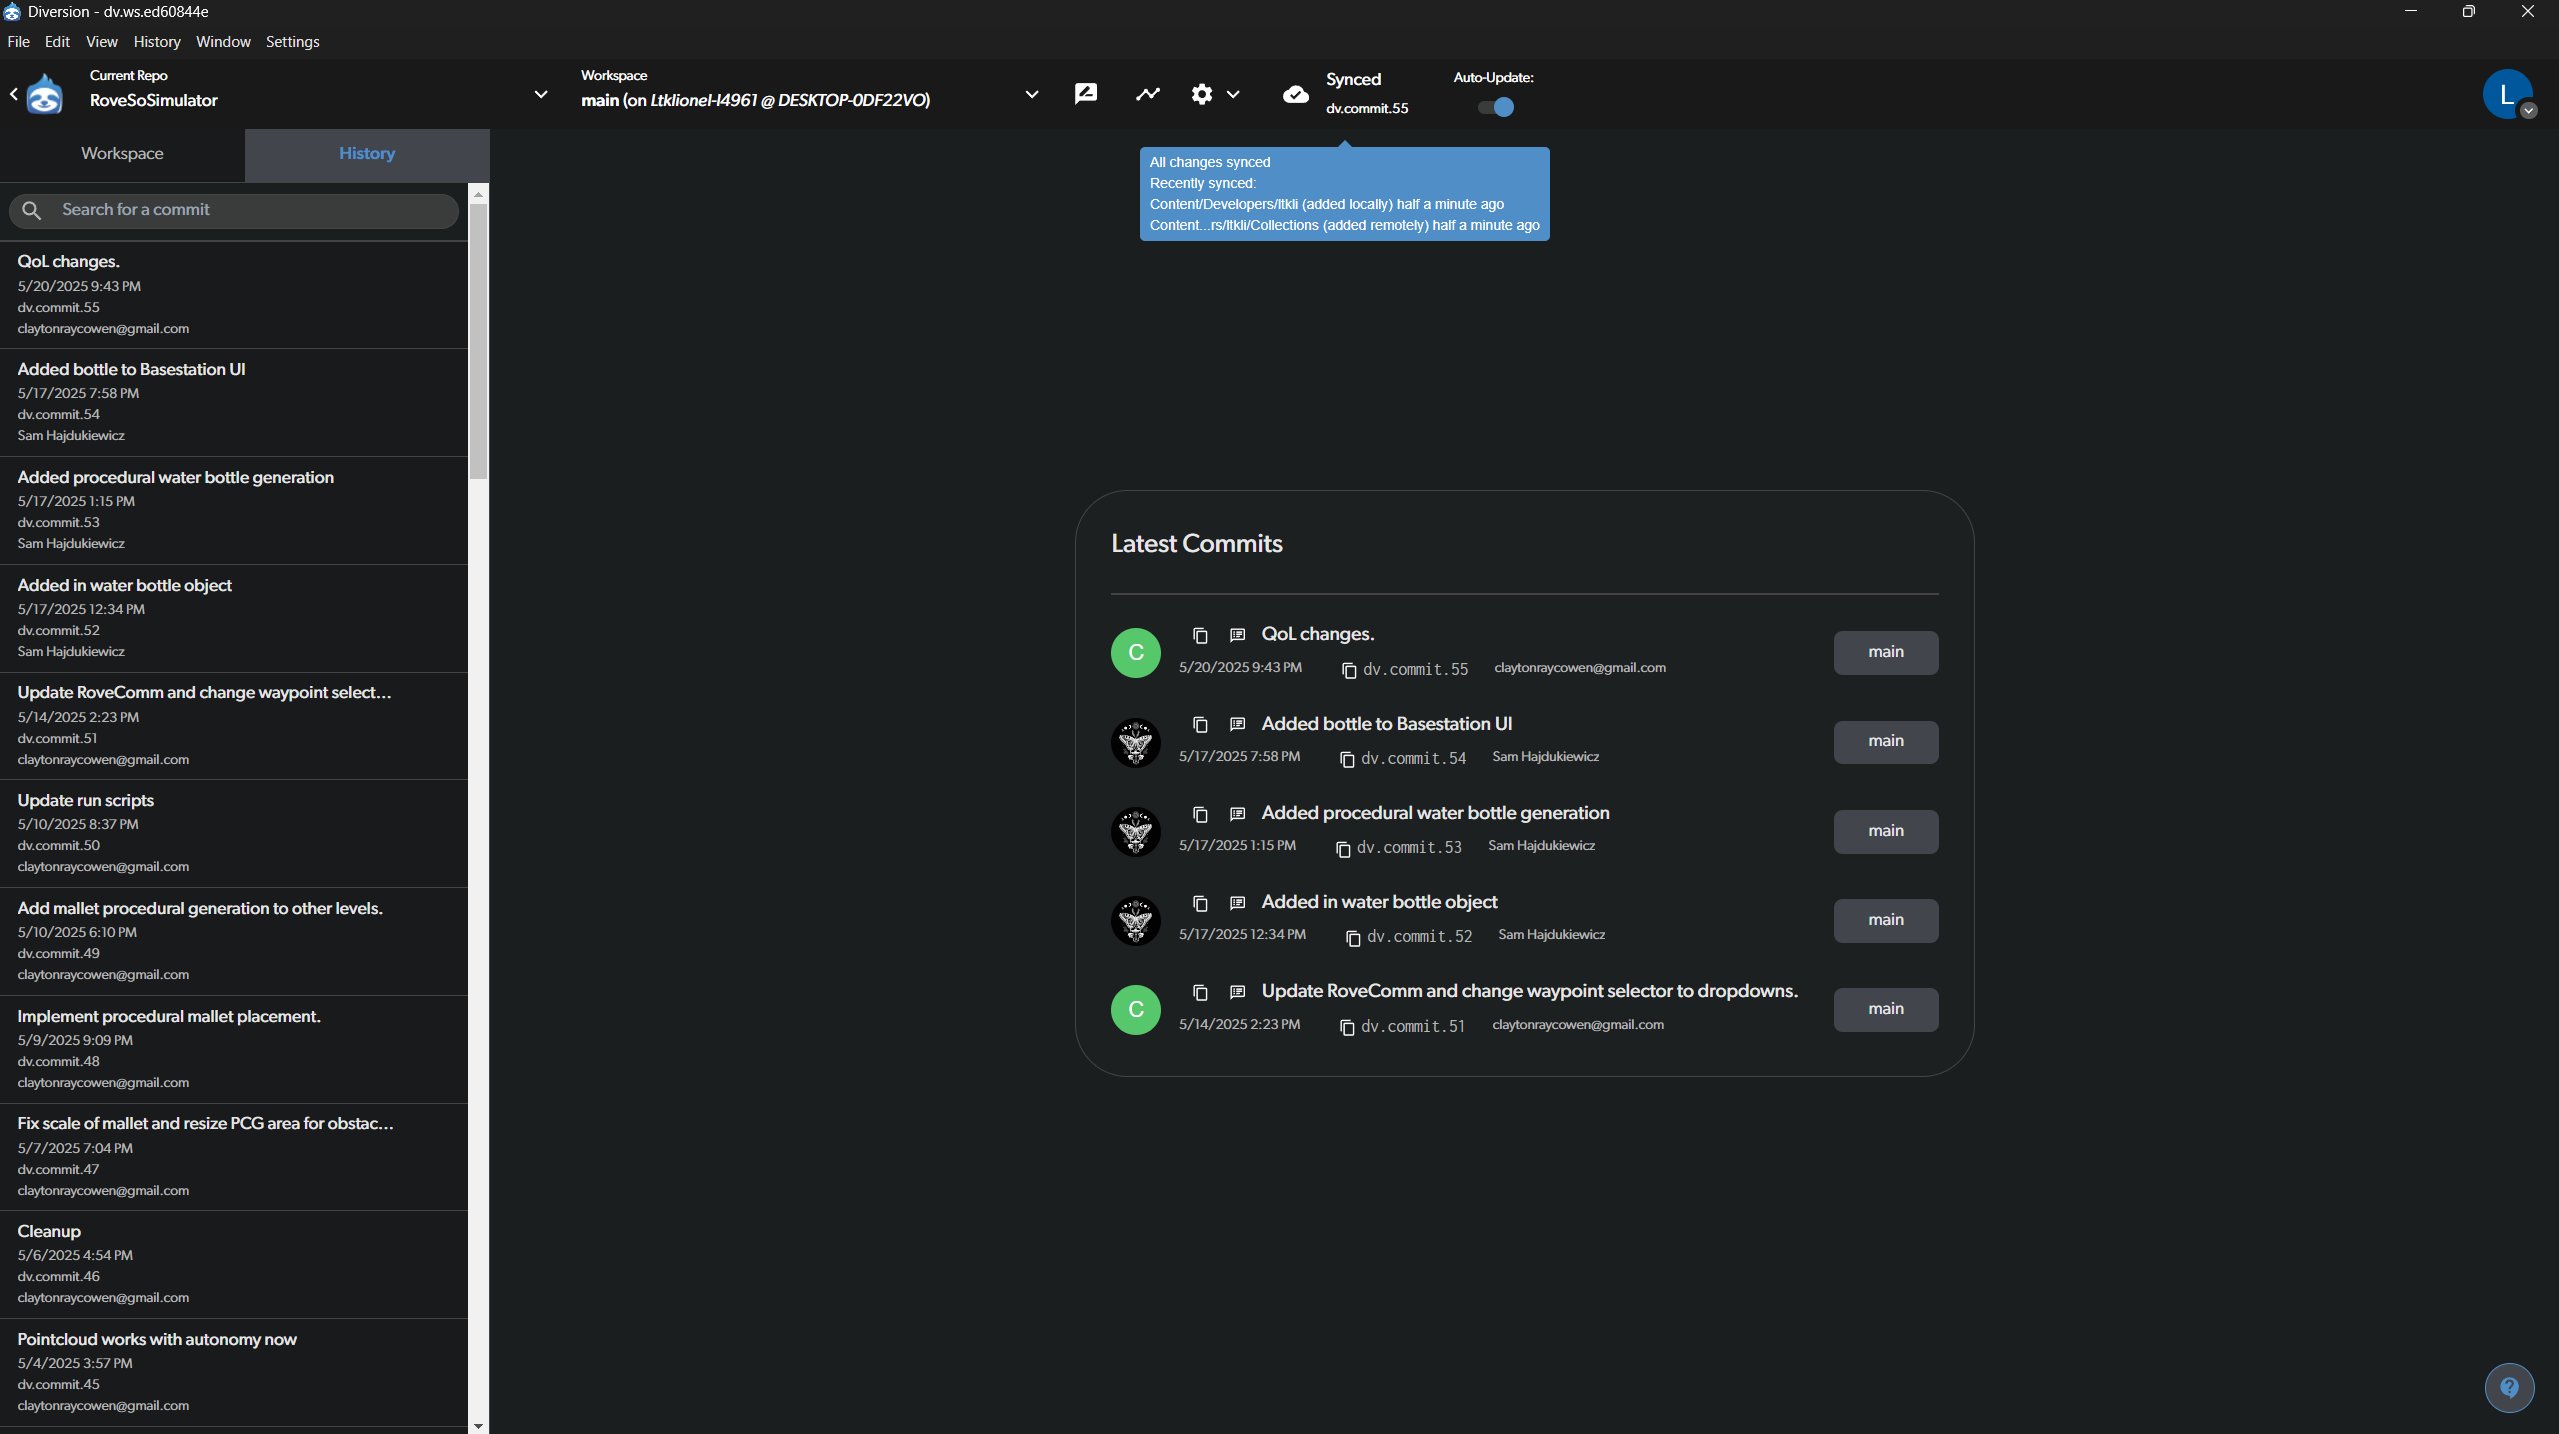Open the History menu in menu bar

156,41
